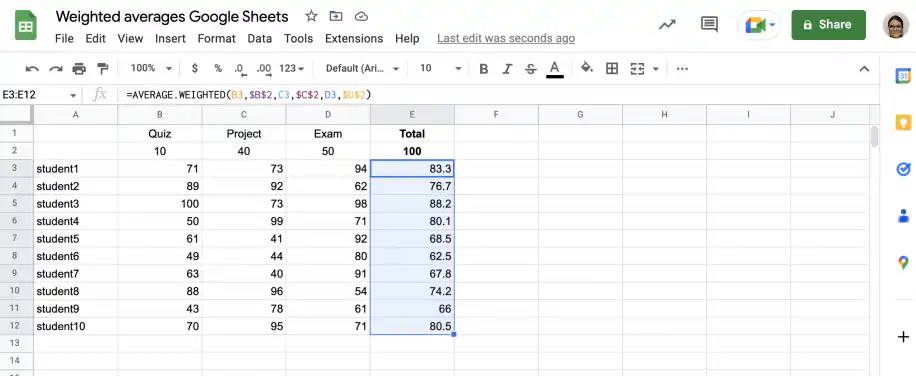The image size is (916, 376).
Task: Click the document title text
Action: pyautogui.click(x=172, y=16)
